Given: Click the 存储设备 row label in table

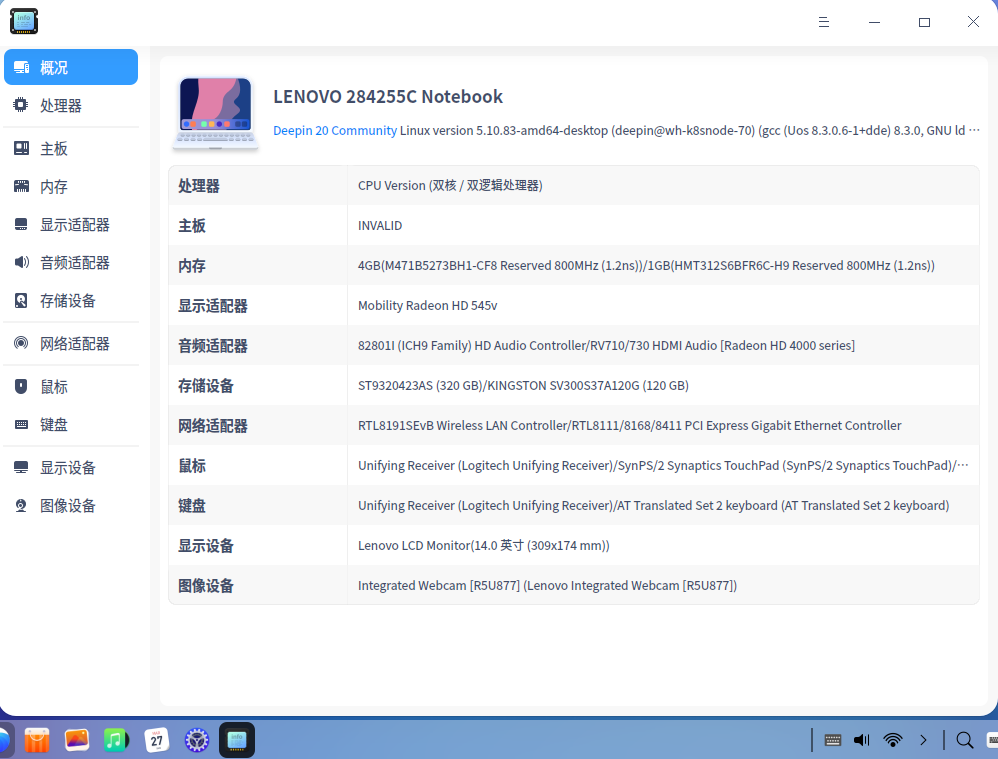Looking at the screenshot, I should point(206,385).
